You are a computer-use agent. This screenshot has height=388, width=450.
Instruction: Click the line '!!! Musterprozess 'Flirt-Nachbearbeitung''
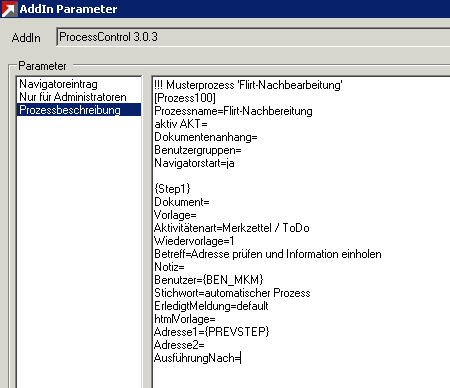pos(248,85)
